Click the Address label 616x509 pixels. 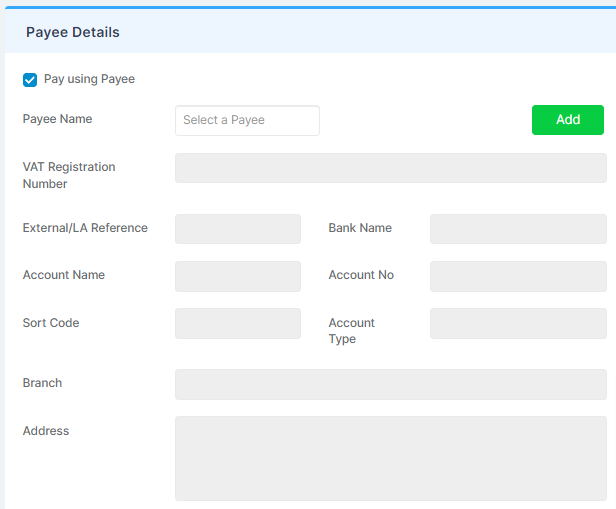click(46, 431)
